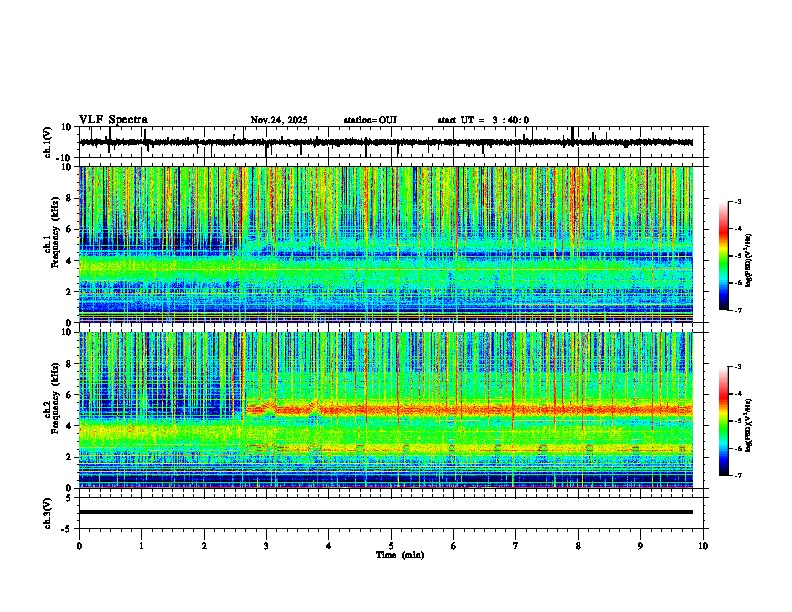
Task: Click the "0" tick on the time axis
Action: 79,546
